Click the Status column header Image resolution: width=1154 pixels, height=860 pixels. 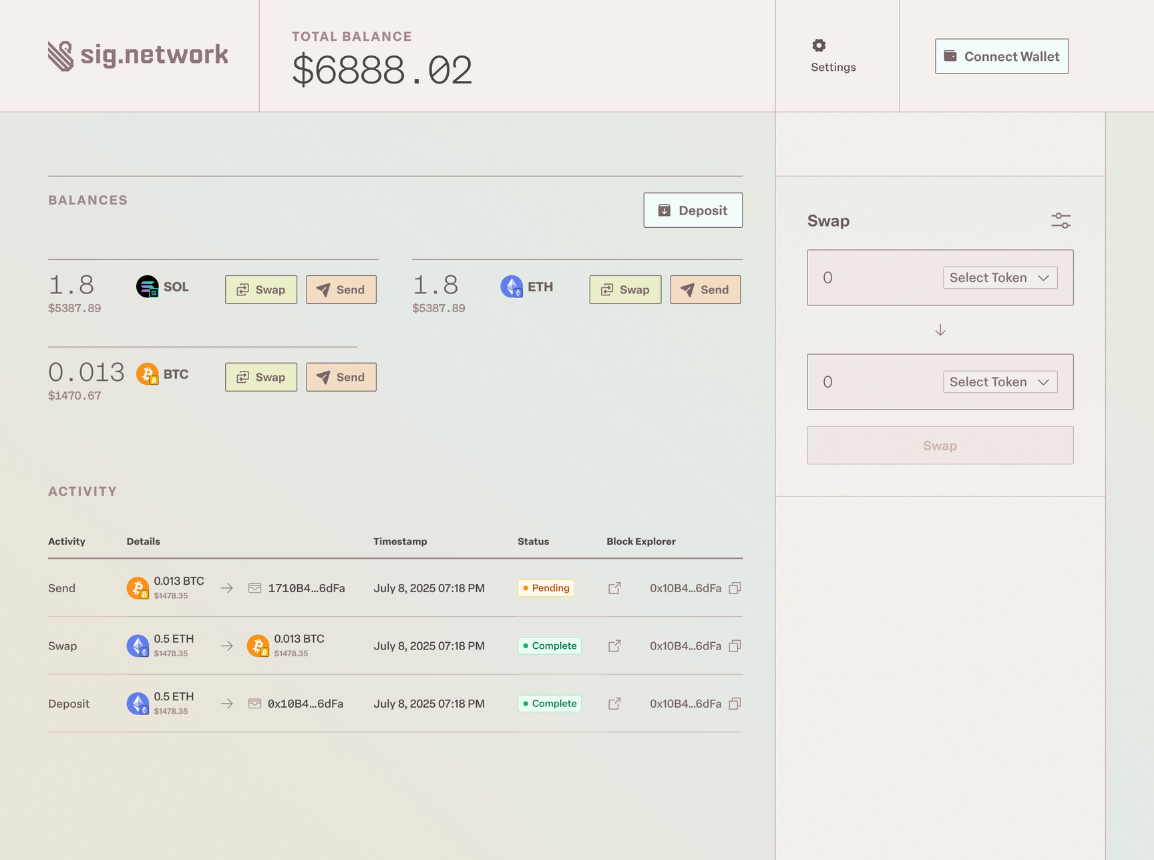click(533, 541)
